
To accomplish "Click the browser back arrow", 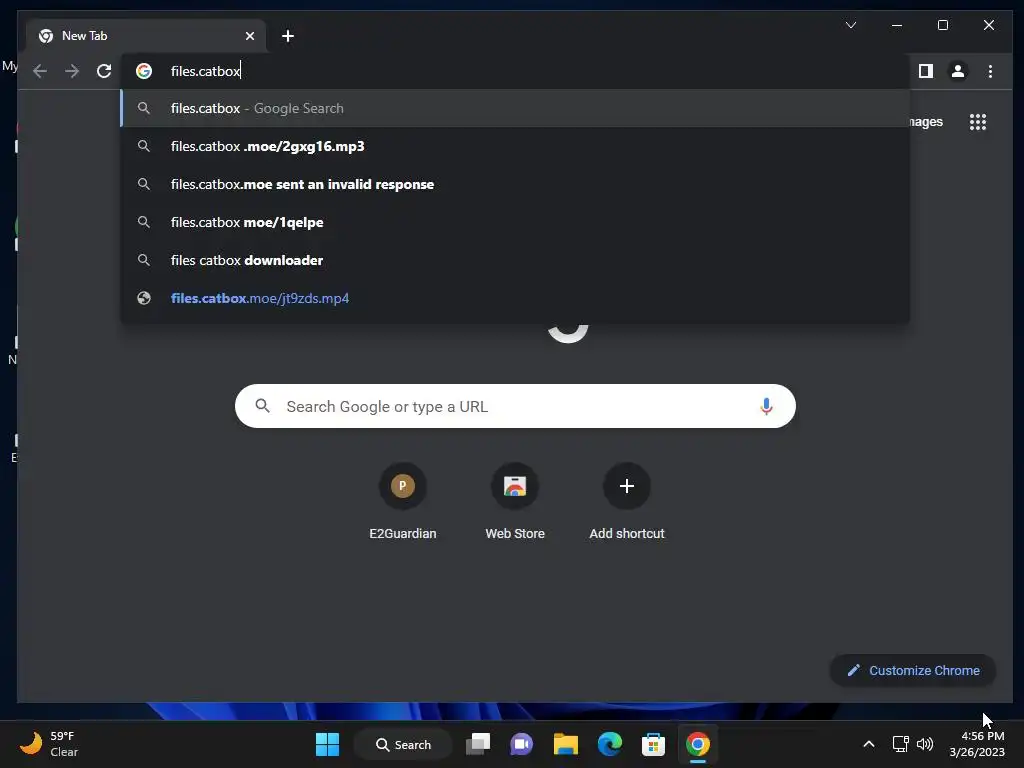I will [40, 71].
